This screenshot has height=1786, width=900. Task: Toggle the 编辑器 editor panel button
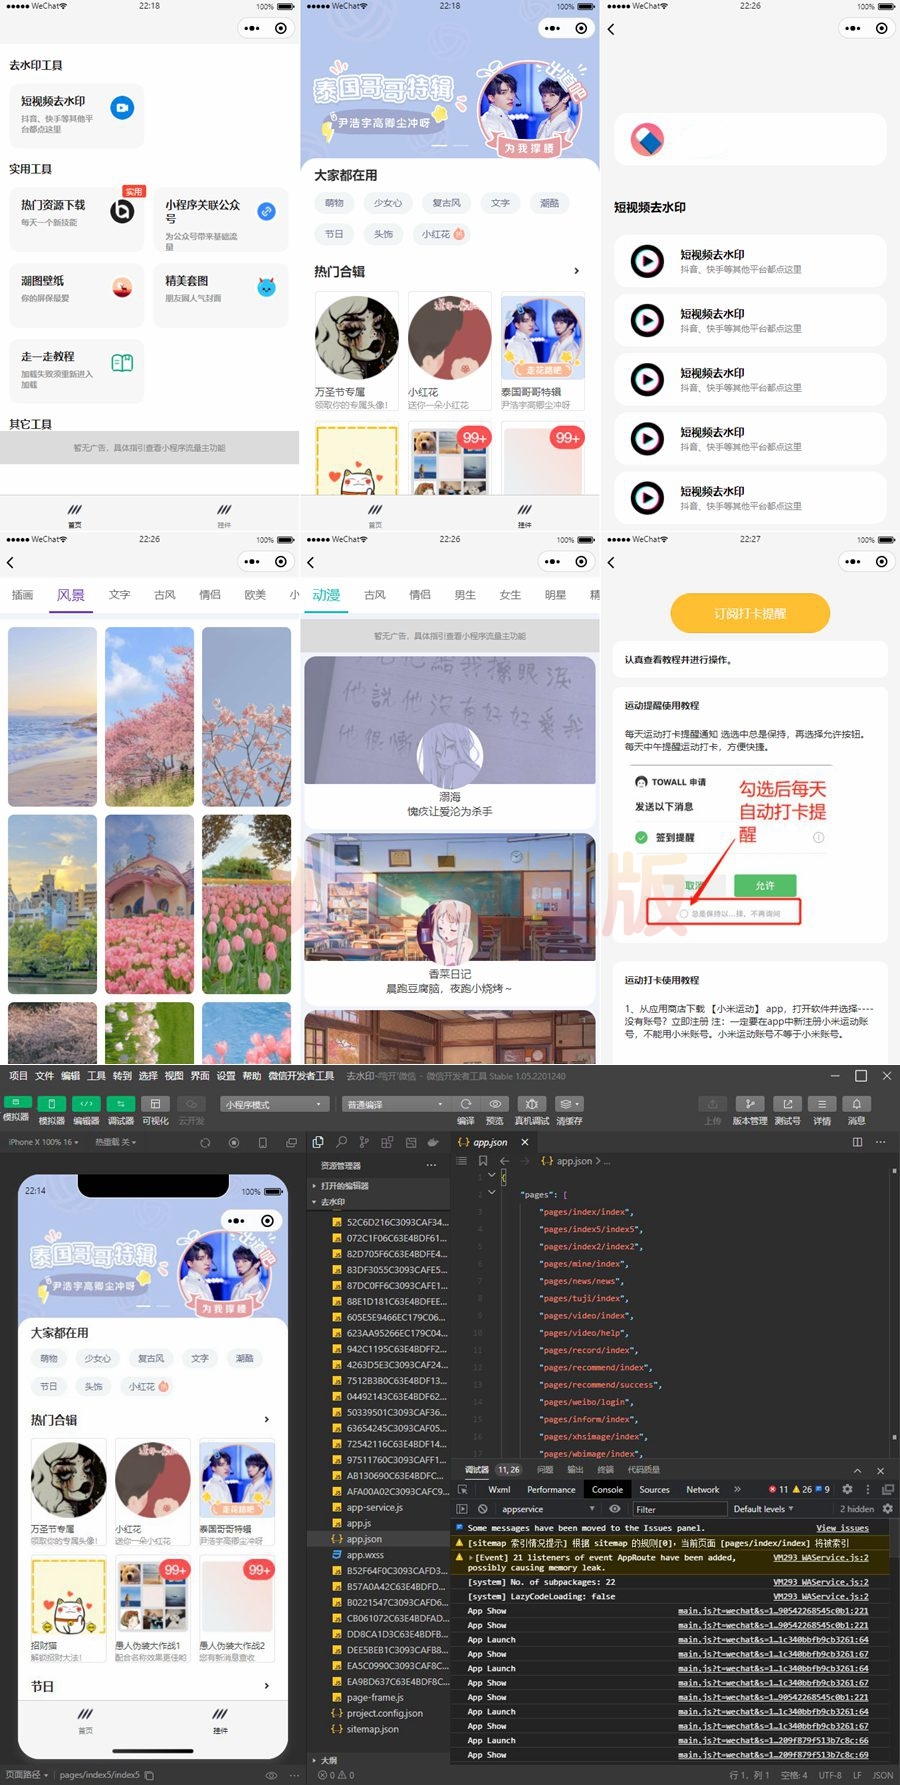[x=87, y=1104]
